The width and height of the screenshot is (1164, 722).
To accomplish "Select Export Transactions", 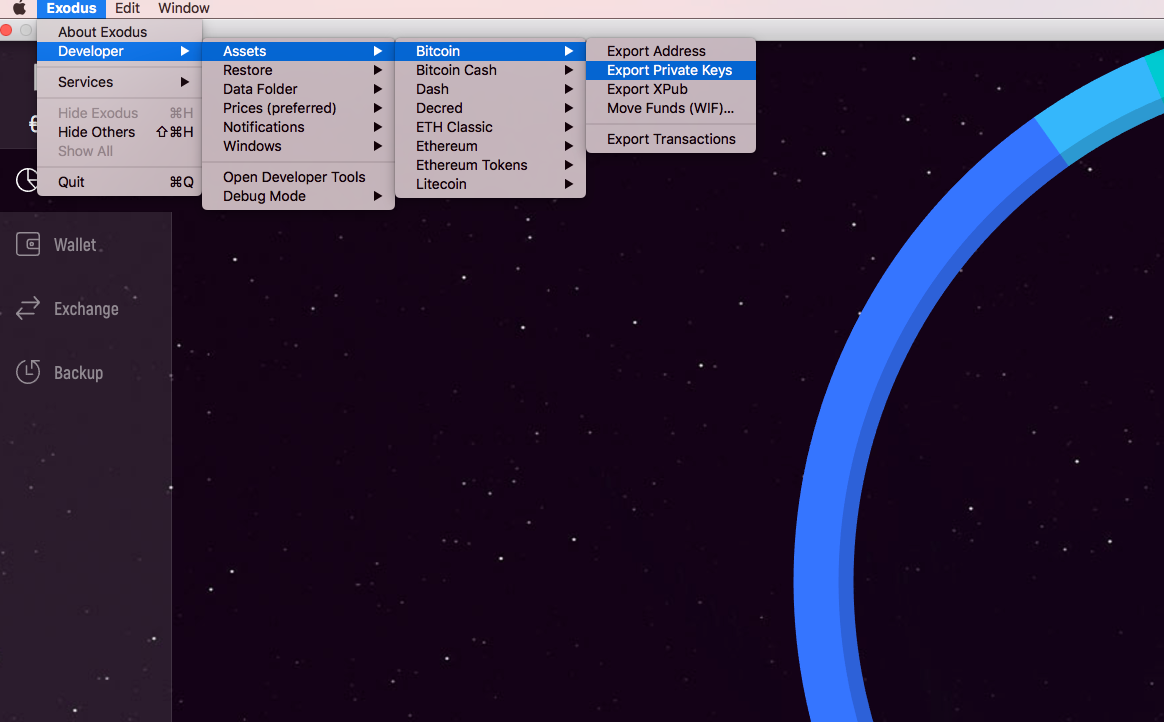I will pyautogui.click(x=671, y=140).
